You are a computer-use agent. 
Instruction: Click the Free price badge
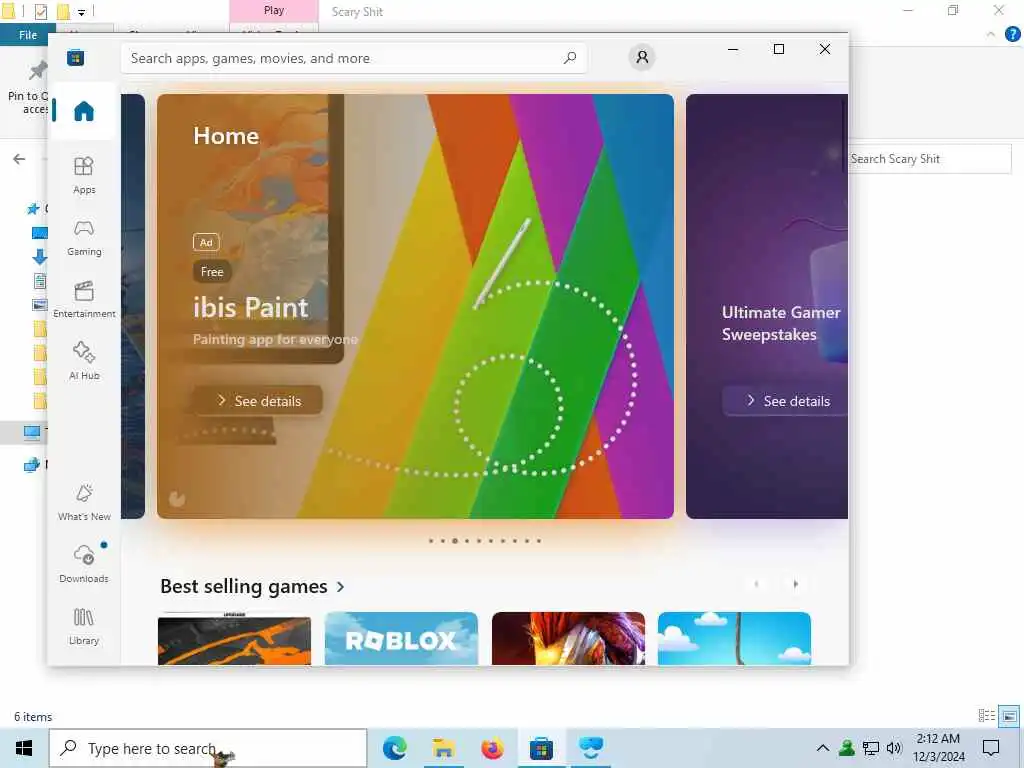(x=212, y=272)
